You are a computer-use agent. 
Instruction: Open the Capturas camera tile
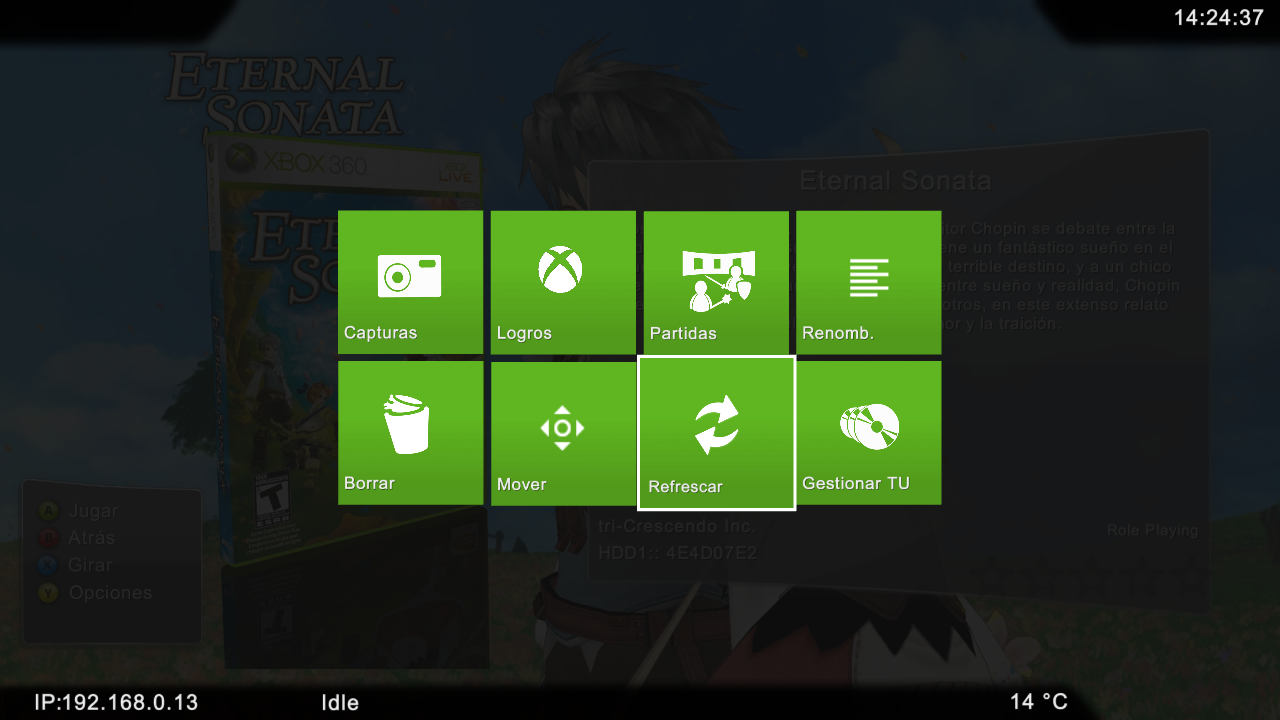coord(410,282)
